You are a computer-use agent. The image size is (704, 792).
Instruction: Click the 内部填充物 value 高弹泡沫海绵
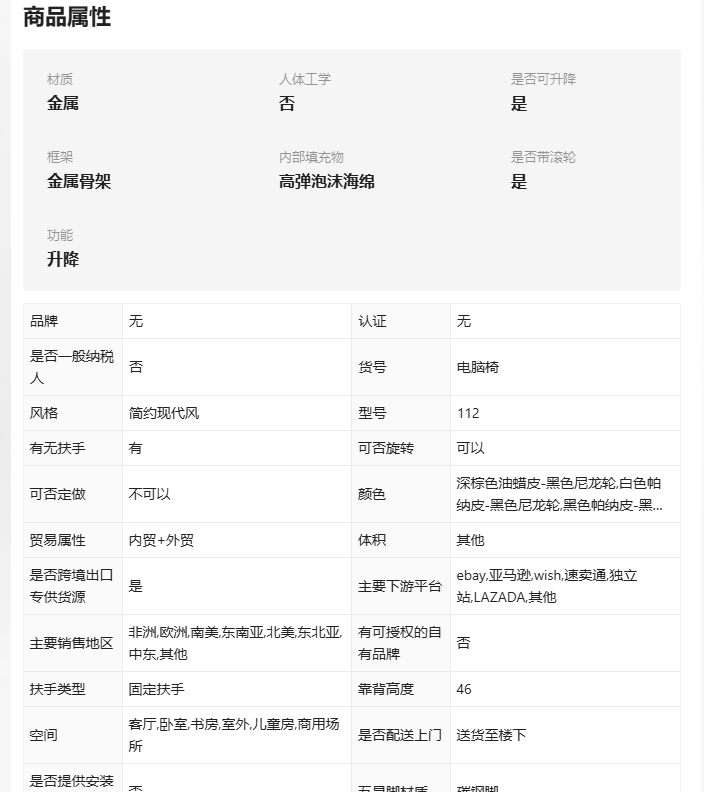tap(327, 181)
